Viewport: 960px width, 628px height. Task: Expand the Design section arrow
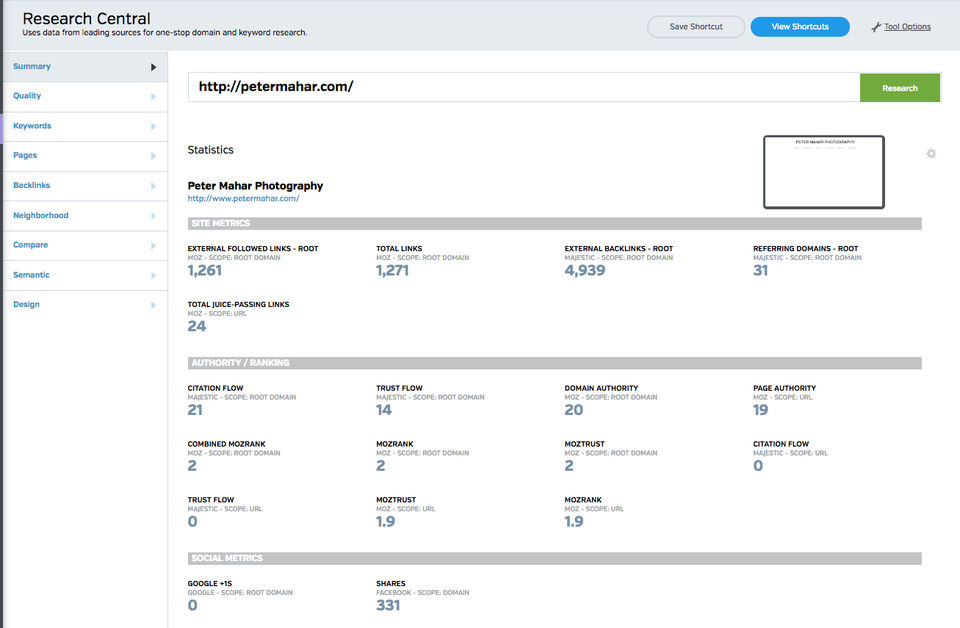point(153,305)
